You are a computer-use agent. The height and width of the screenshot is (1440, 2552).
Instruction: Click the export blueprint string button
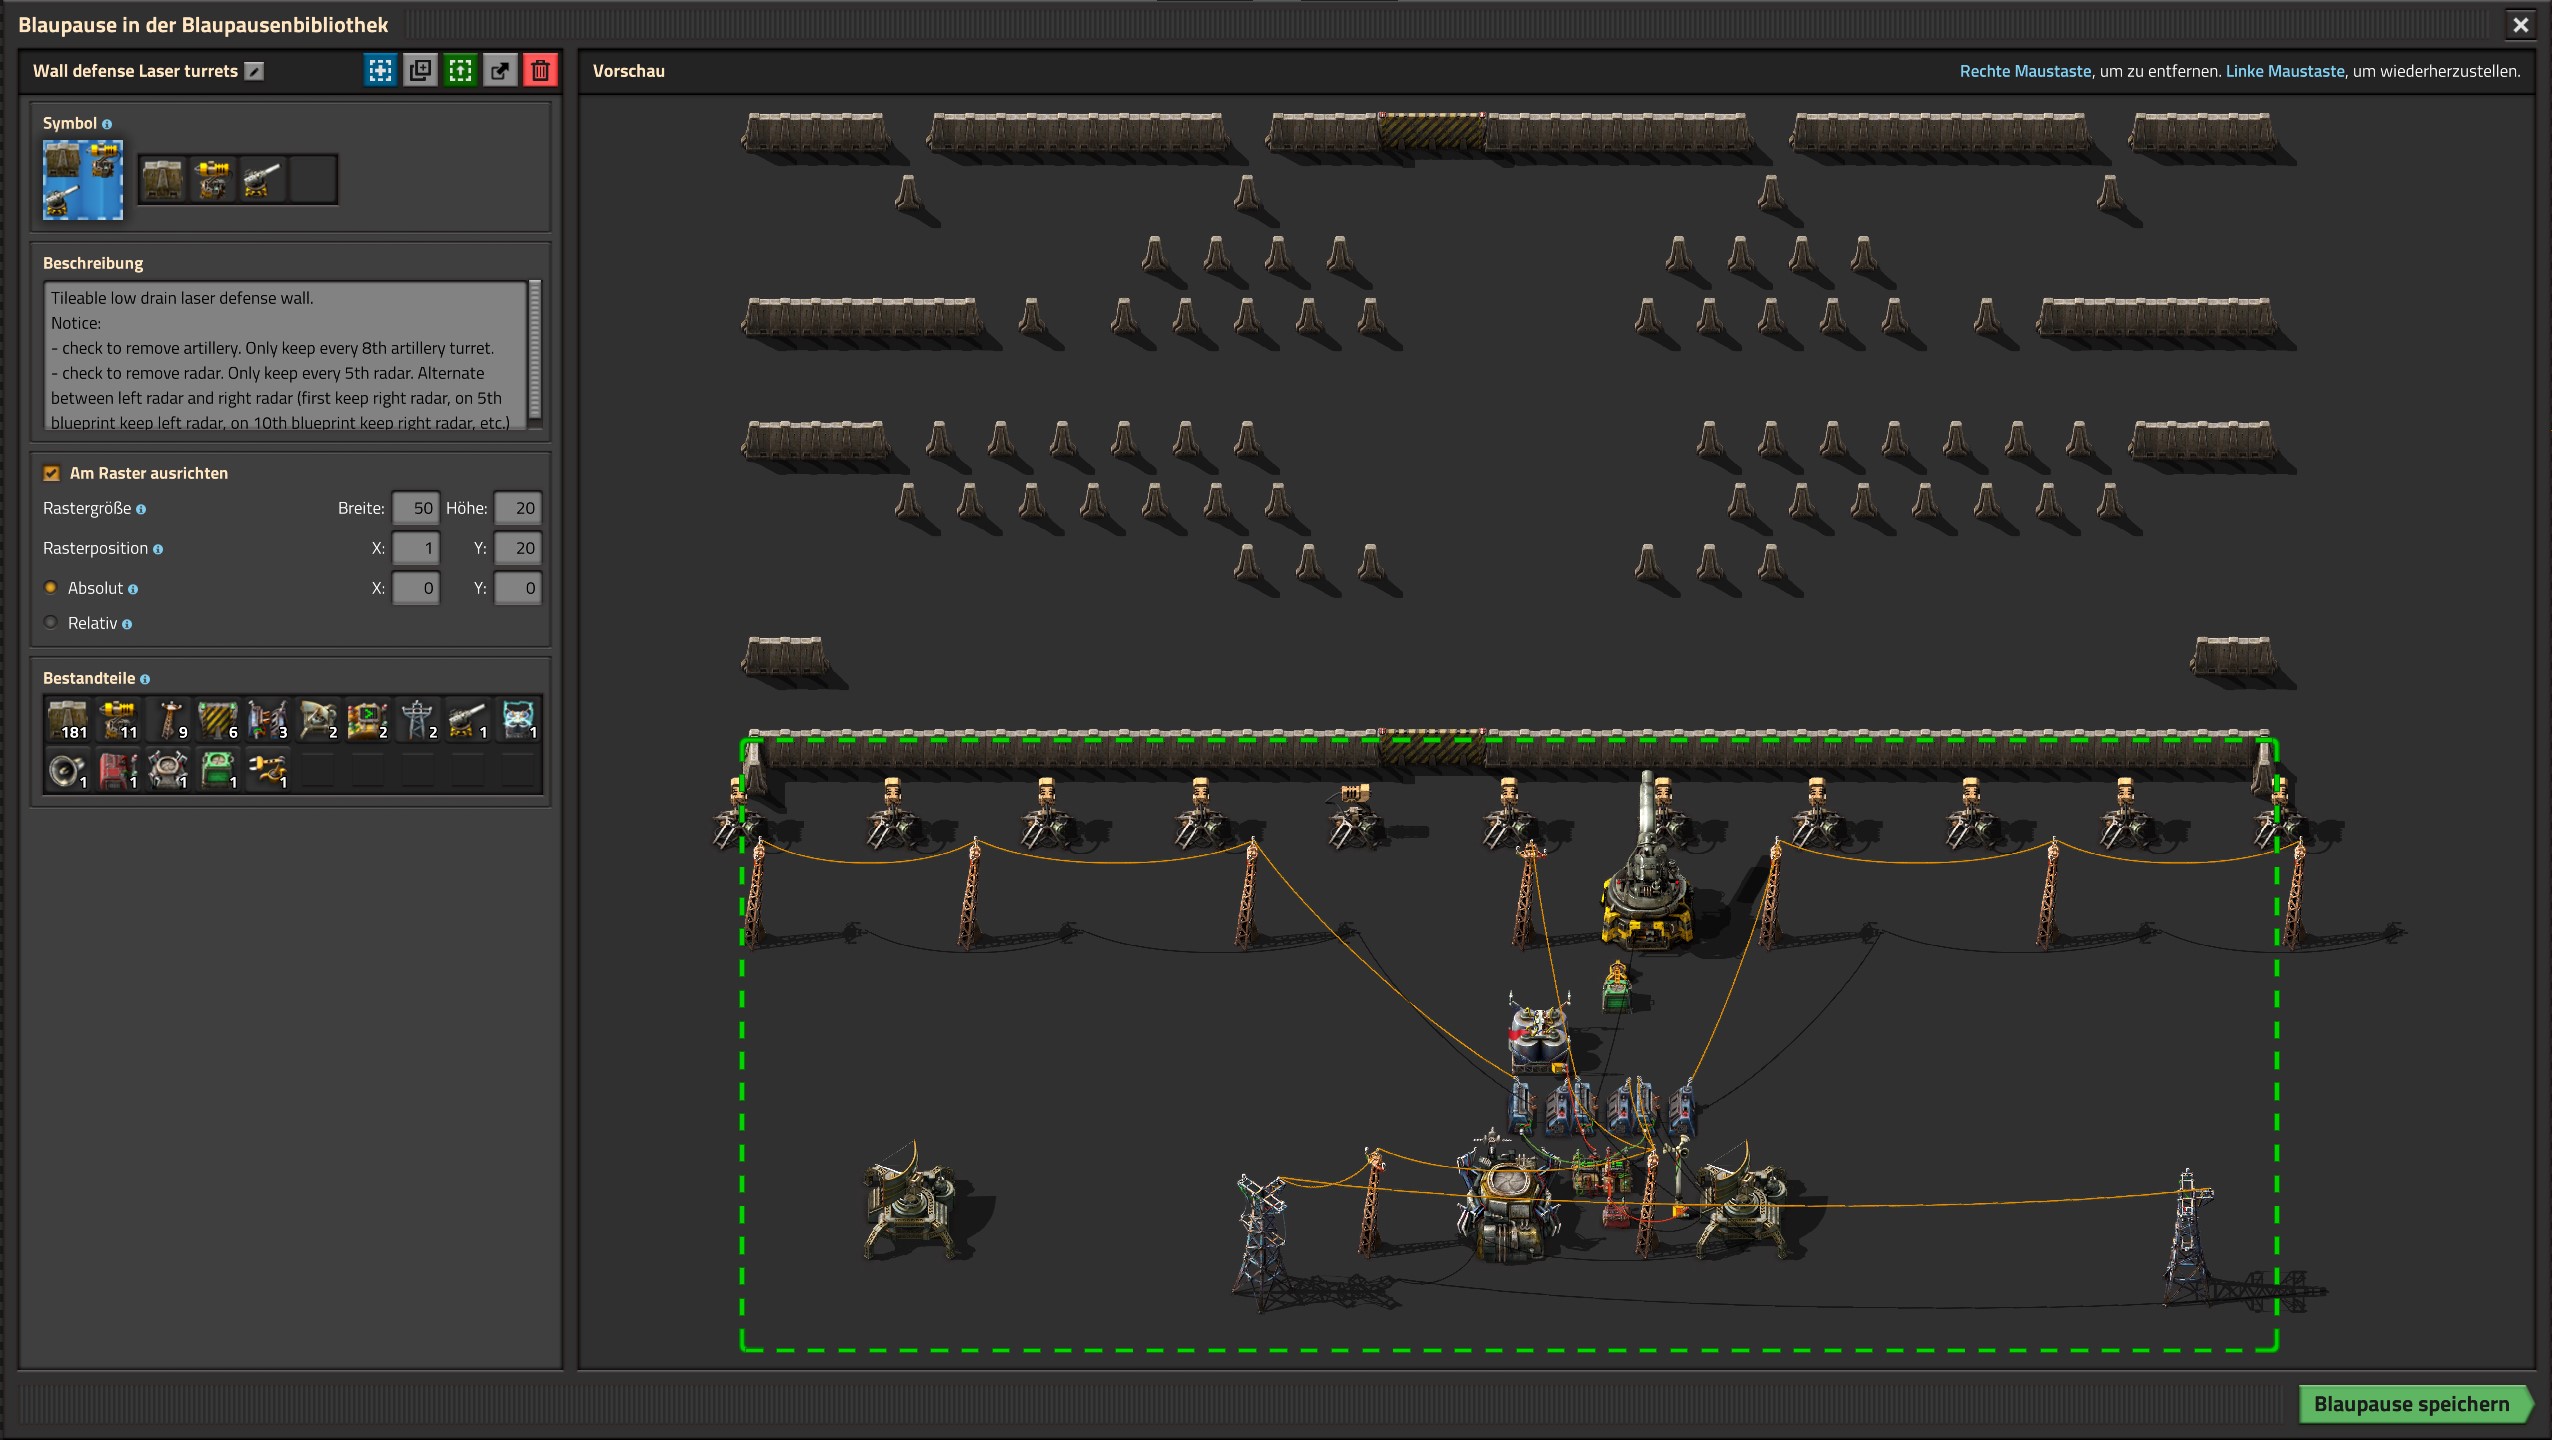pyautogui.click(x=500, y=71)
